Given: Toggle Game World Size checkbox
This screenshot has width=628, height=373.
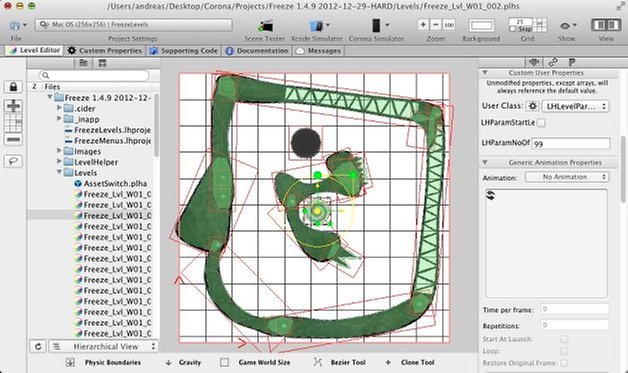Looking at the screenshot, I should [225, 362].
